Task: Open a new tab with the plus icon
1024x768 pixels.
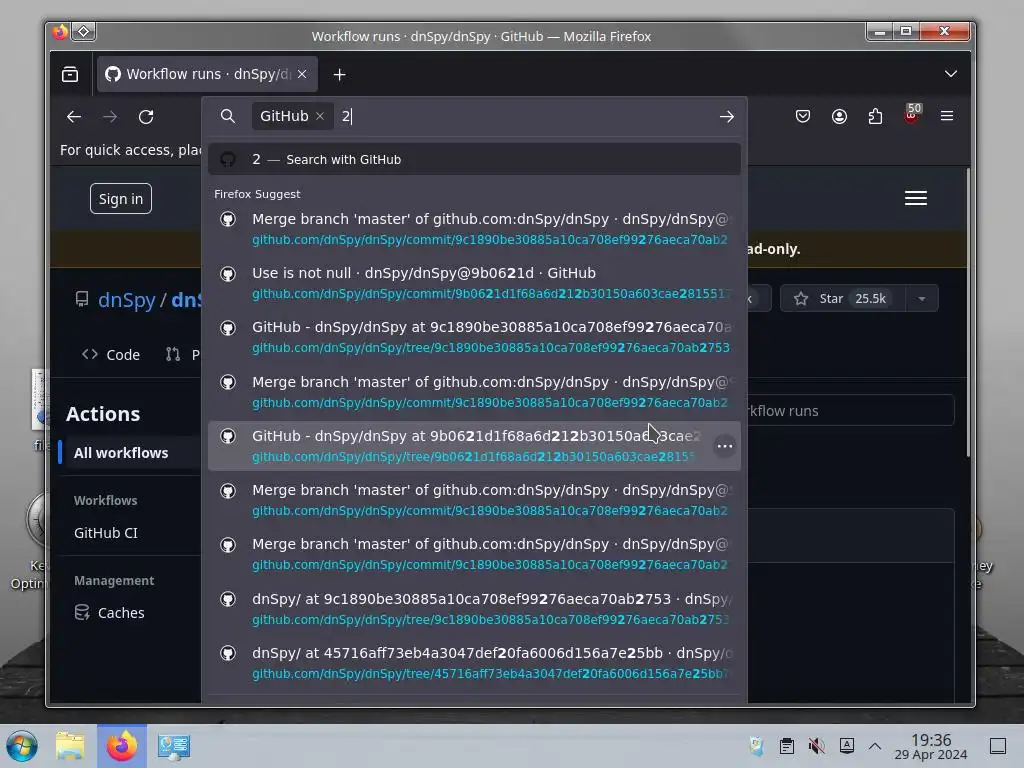Action: click(x=339, y=74)
